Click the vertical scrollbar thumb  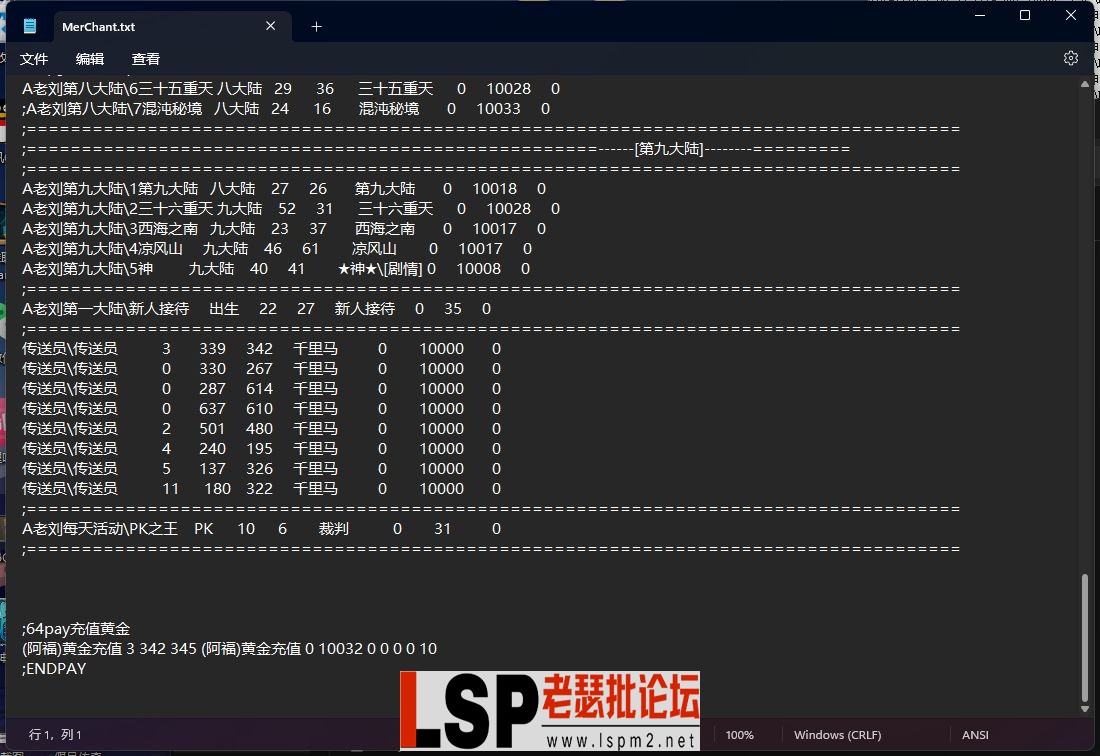(x=1085, y=637)
